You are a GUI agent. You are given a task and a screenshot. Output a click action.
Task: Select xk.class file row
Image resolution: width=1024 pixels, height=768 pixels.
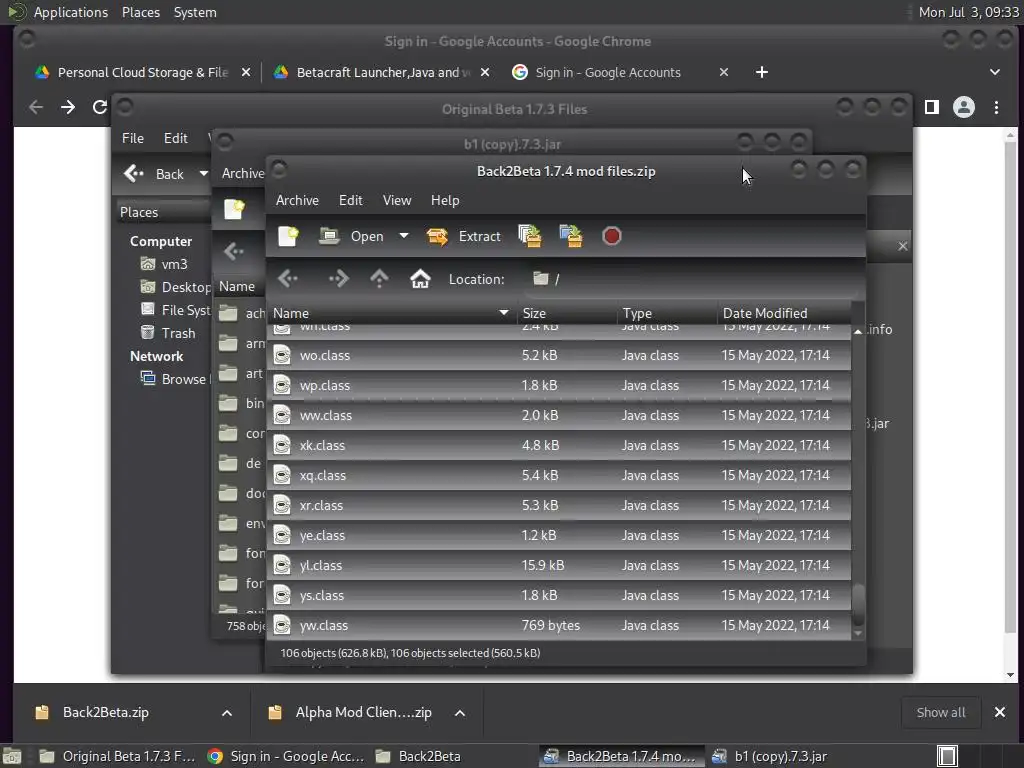click(x=559, y=445)
